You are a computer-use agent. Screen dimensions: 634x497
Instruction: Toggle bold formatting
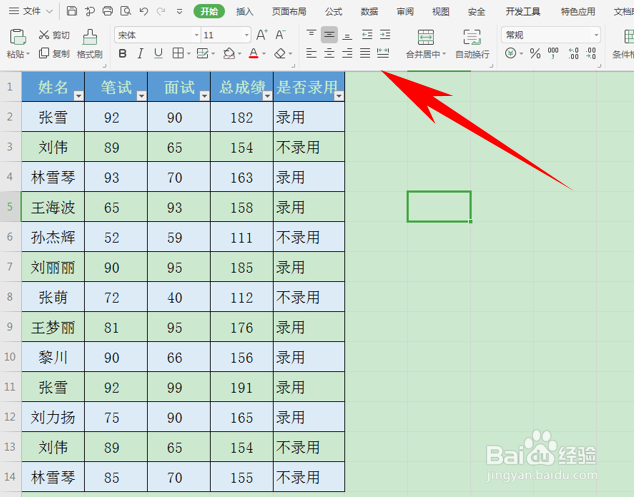(x=123, y=53)
